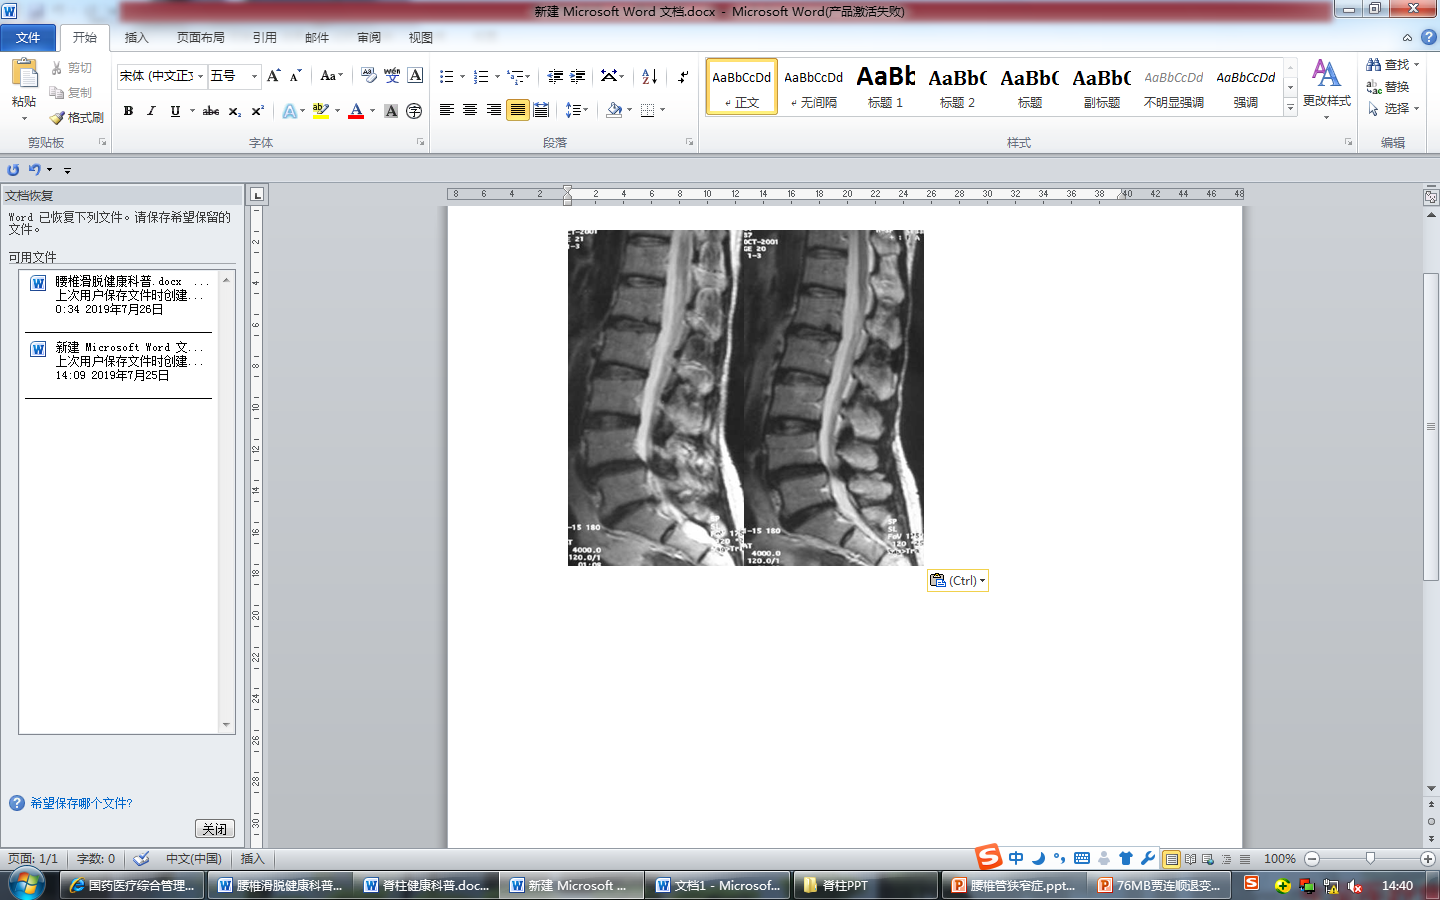This screenshot has height=900, width=1440.
Task: Click the Grow Font icon
Action: point(273,77)
